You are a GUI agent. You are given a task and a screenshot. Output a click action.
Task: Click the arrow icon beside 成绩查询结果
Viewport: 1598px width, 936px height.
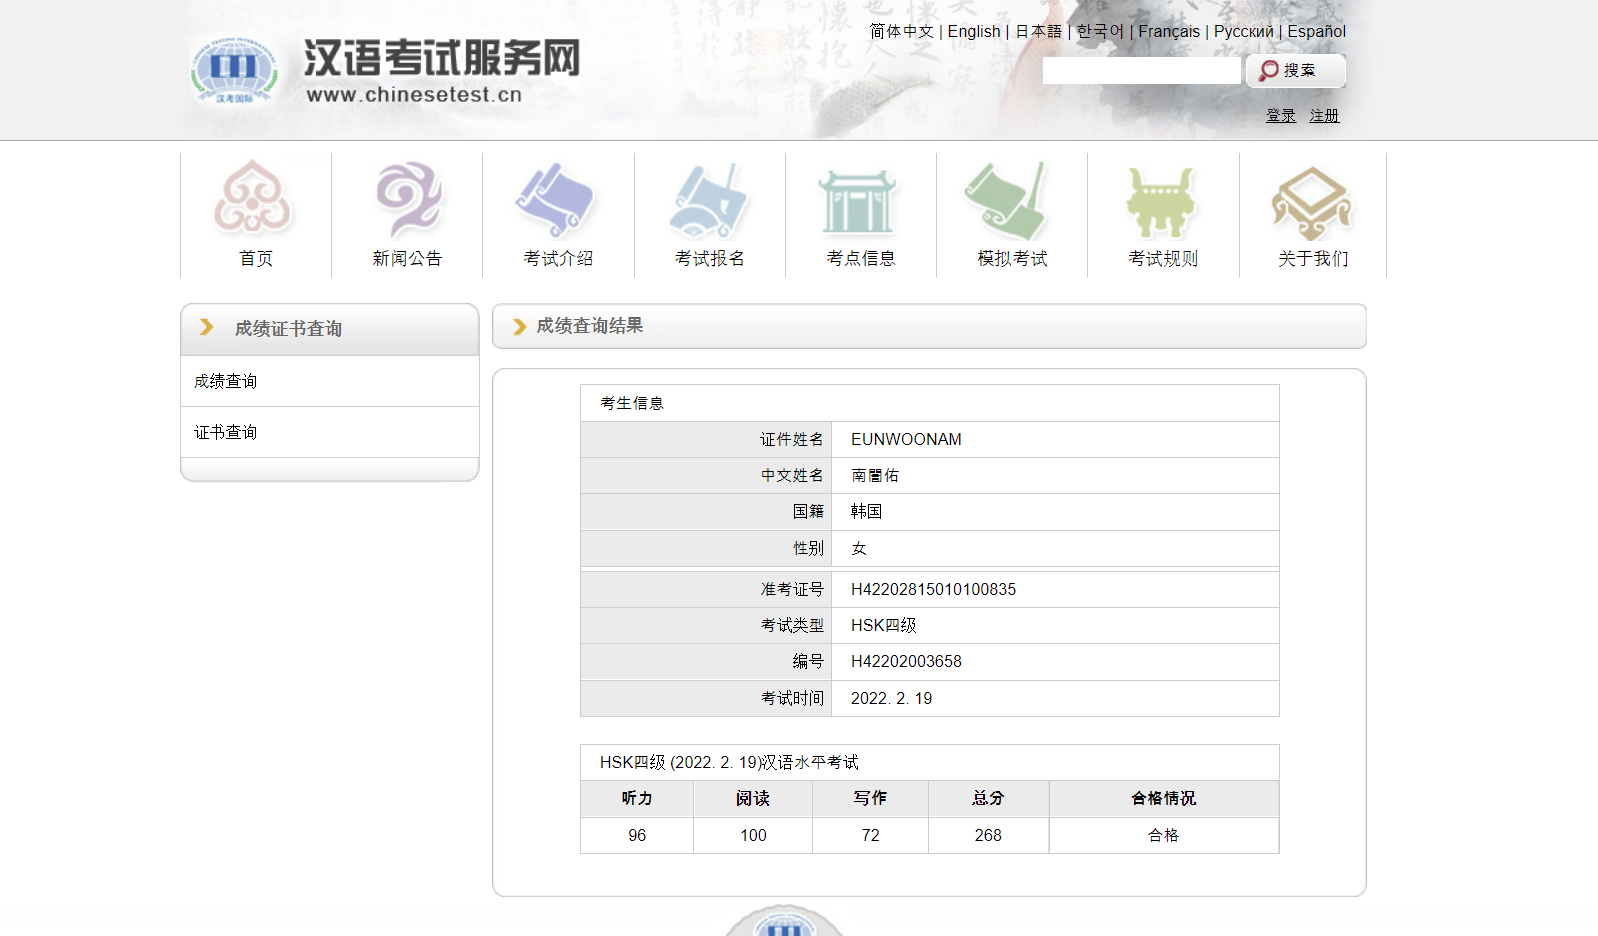click(519, 327)
